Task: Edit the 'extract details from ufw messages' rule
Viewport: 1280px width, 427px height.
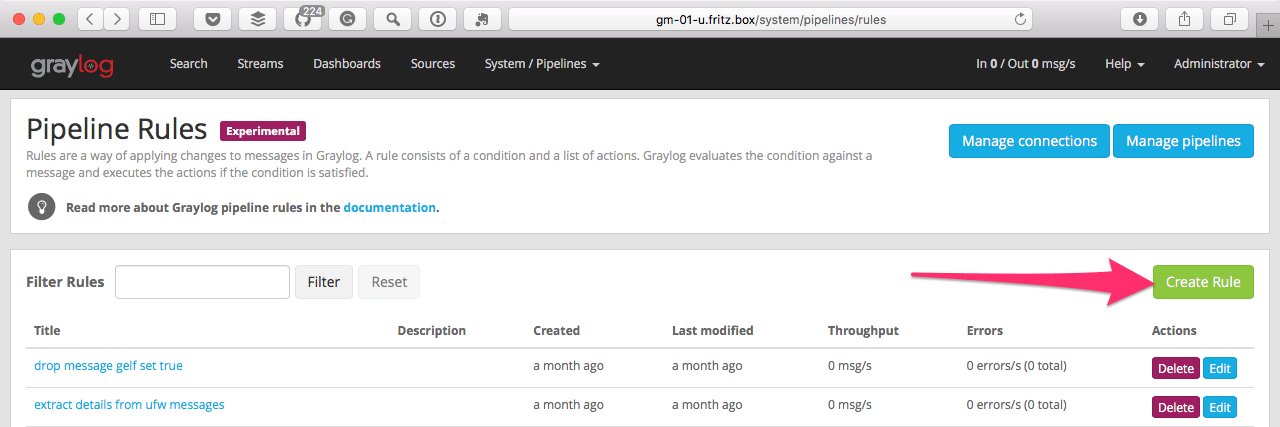Action: pyautogui.click(x=1220, y=407)
